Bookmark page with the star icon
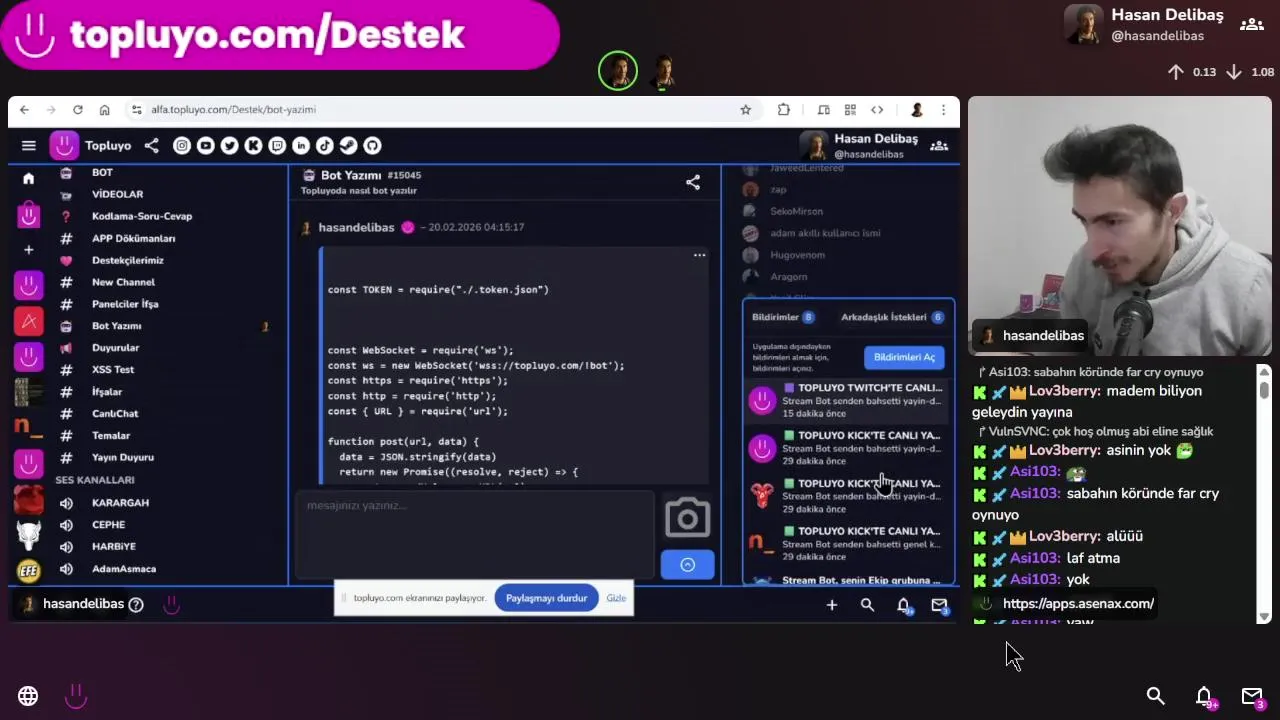1280x720 pixels. point(745,110)
